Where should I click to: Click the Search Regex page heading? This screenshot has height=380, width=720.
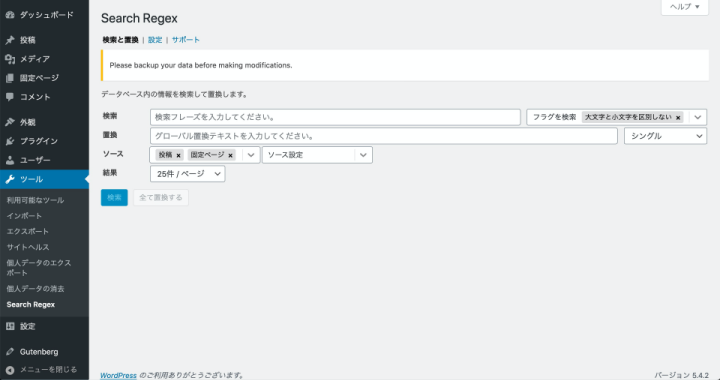[139, 19]
